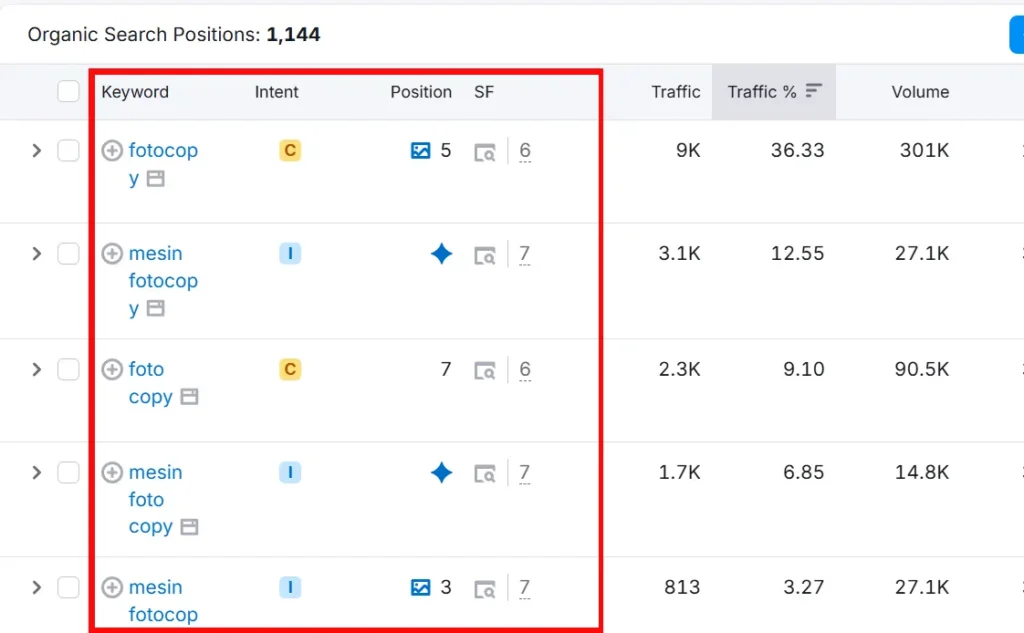Click Informational intent badge in 12.55 row
Screen dimensions: 1024x633
(x=290, y=253)
